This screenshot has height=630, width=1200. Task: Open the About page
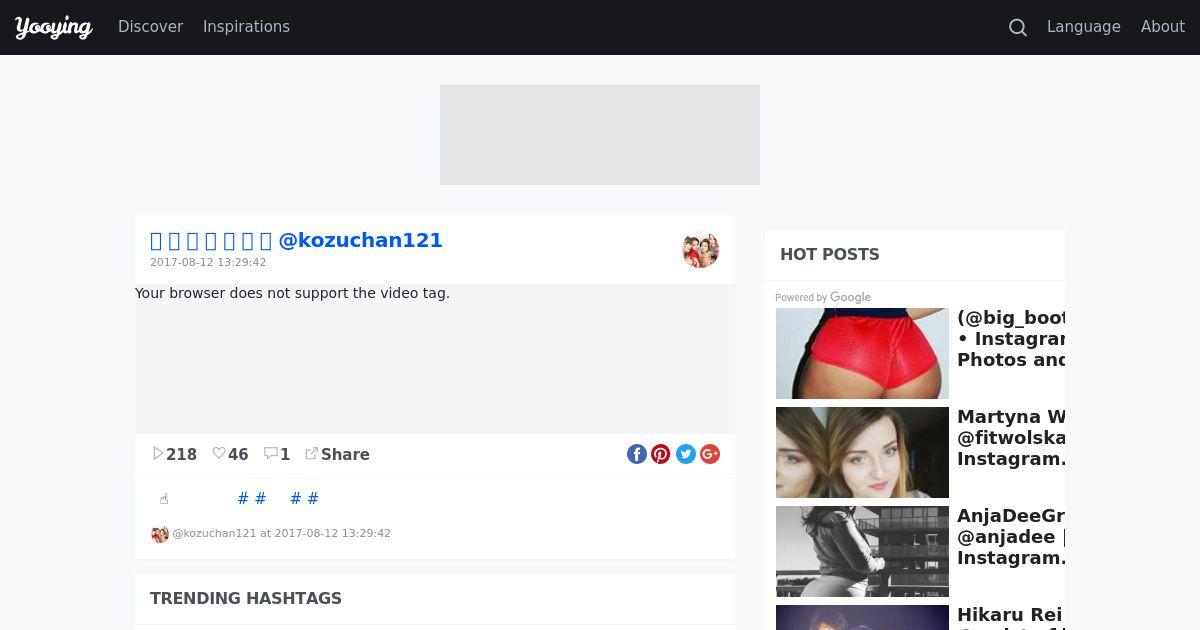pyautogui.click(x=1163, y=27)
